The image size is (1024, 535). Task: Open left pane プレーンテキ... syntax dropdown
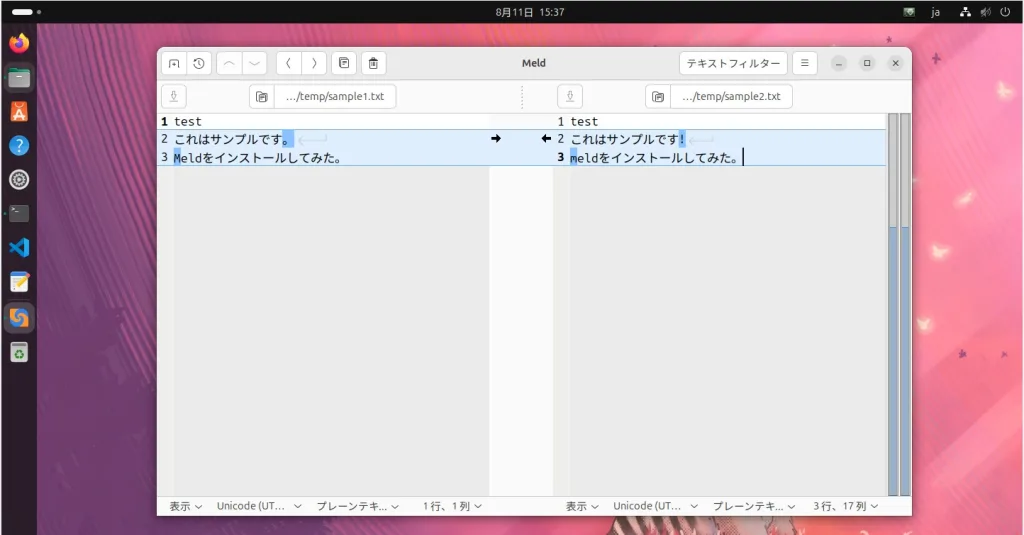[x=358, y=506]
